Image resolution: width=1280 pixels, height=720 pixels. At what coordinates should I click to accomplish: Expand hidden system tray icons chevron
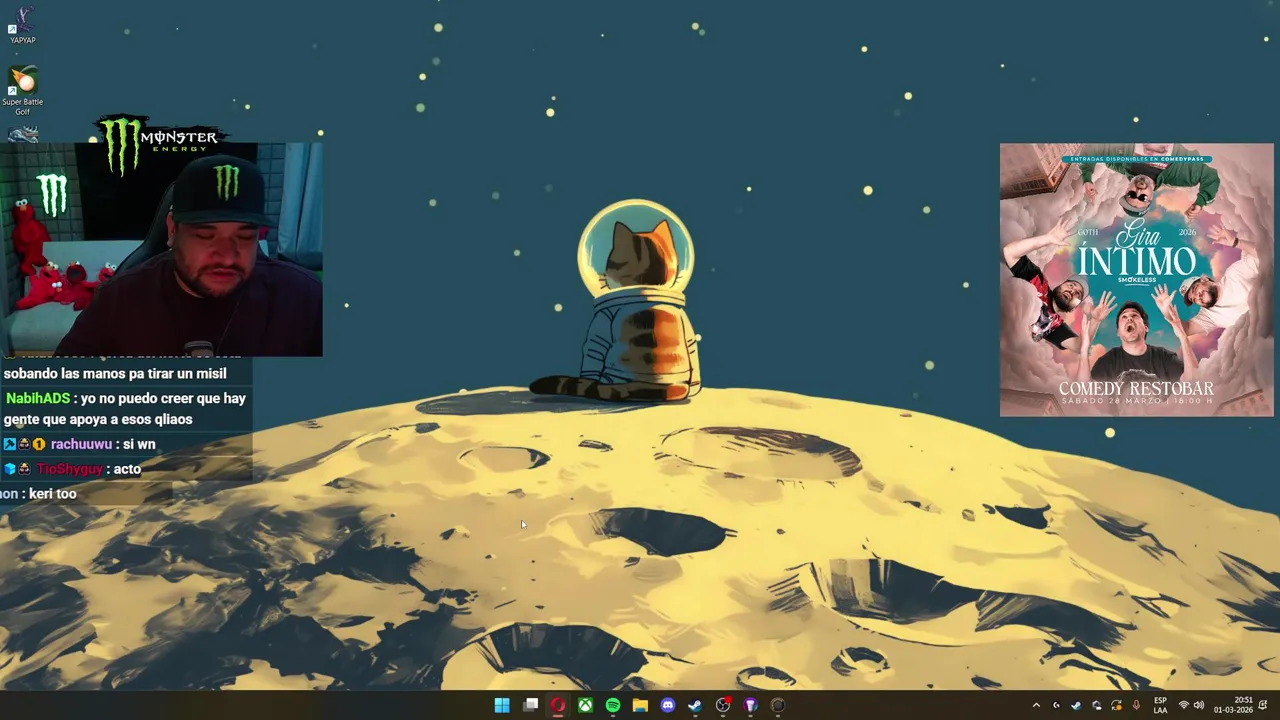point(1036,705)
